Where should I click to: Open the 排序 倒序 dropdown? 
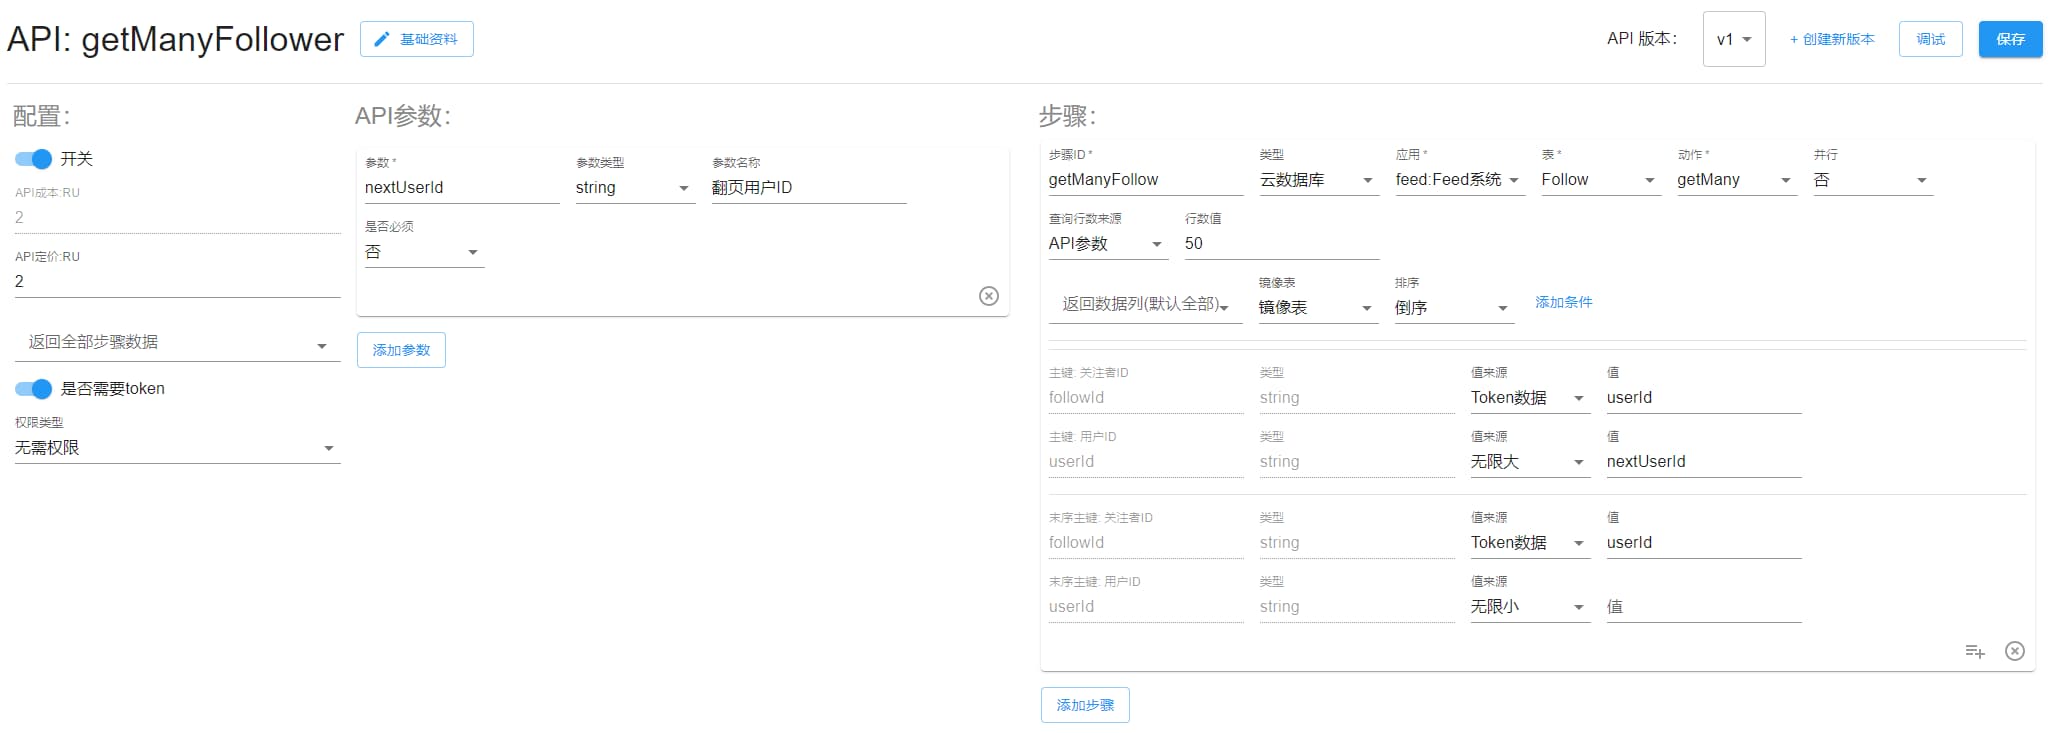tap(1455, 308)
